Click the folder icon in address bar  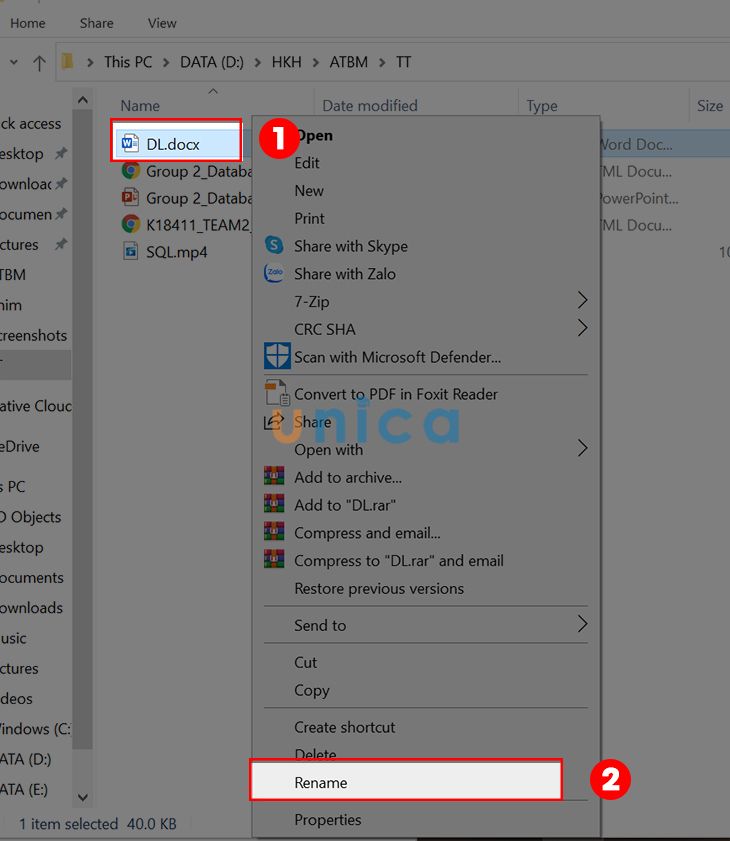click(68, 61)
